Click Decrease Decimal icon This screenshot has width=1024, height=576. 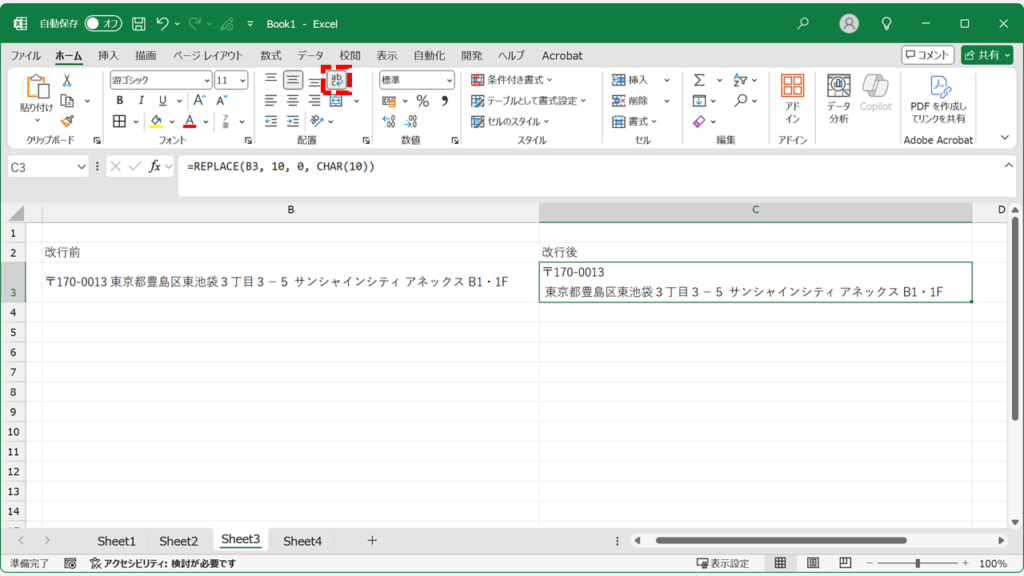coord(411,121)
